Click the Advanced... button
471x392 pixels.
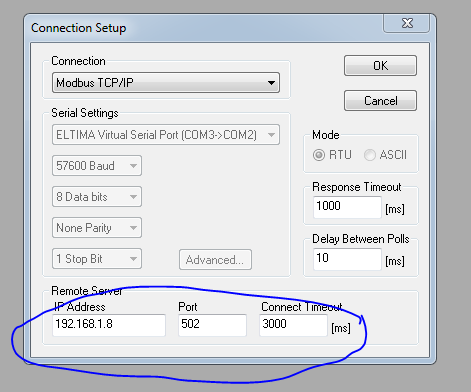coord(215,260)
